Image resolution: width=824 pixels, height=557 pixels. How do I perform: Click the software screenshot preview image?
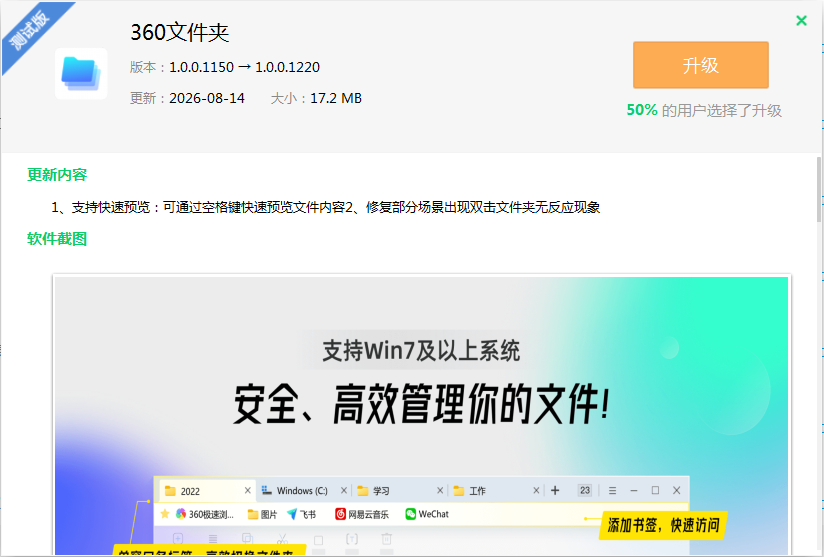421,415
